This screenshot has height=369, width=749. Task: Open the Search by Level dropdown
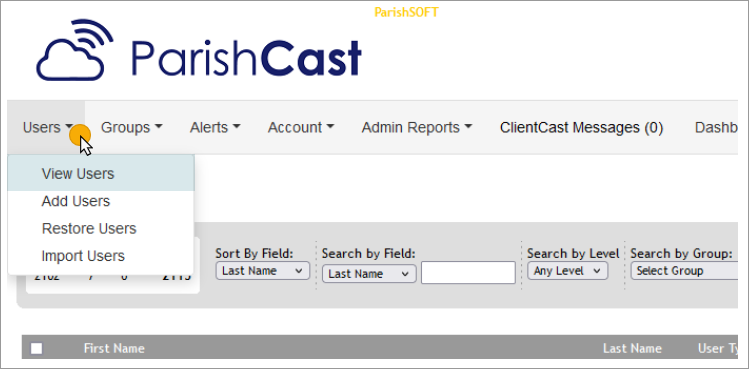click(567, 271)
